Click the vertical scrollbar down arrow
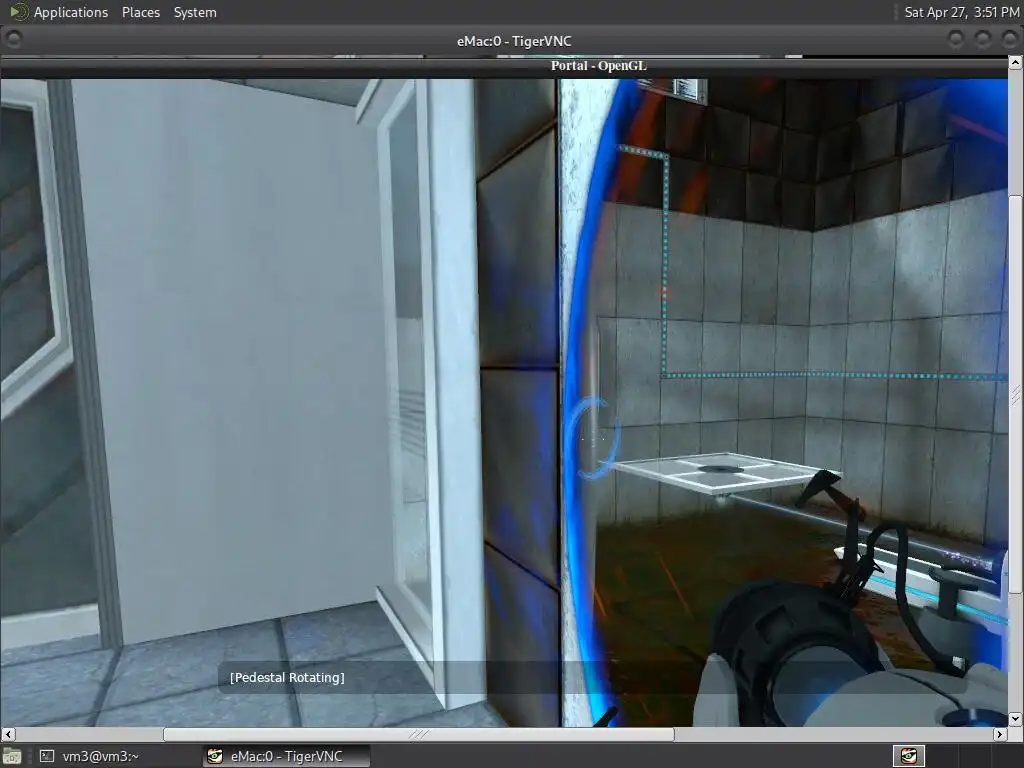Image resolution: width=1024 pixels, height=768 pixels. coord(1016,719)
